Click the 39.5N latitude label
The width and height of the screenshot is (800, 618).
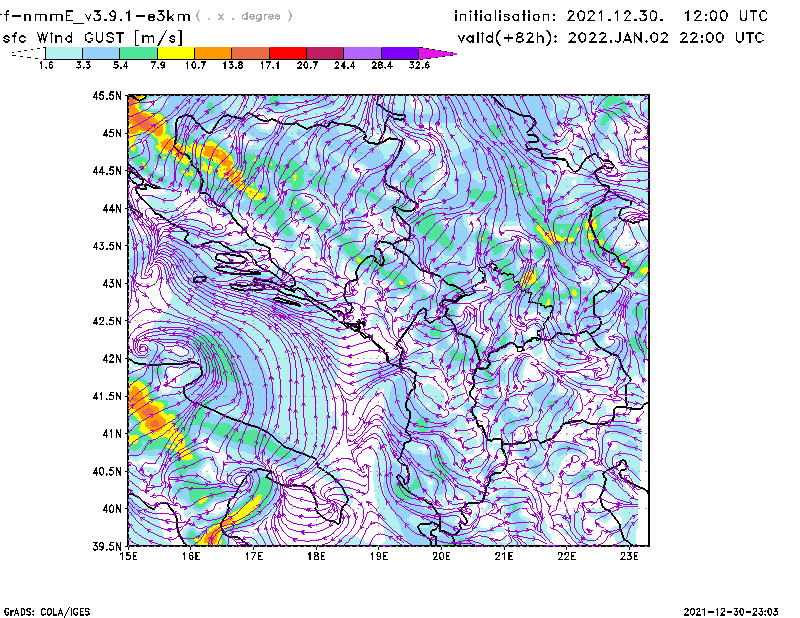pyautogui.click(x=107, y=546)
